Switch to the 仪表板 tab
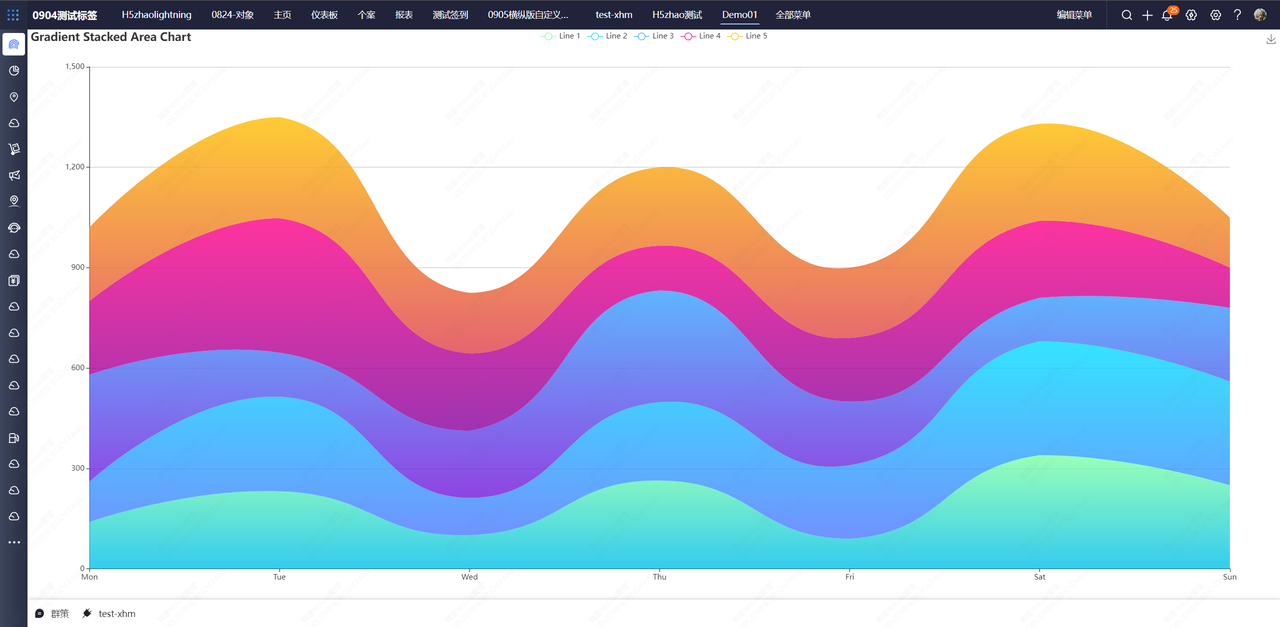The image size is (1280, 627). 324,15
